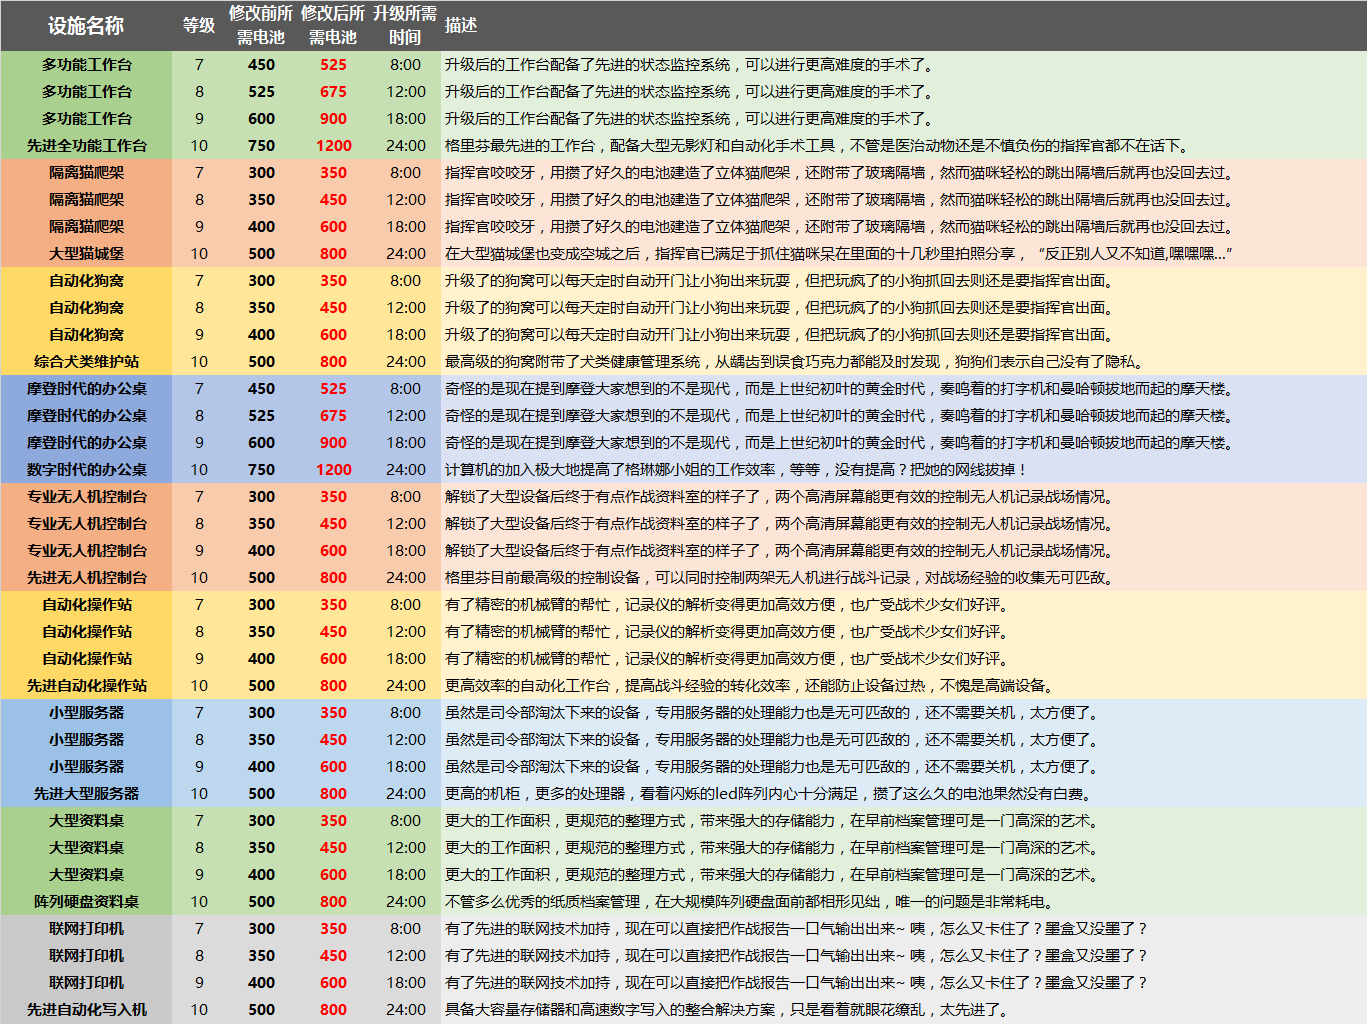Select the 综合犬类维护站 name cell

87,362
